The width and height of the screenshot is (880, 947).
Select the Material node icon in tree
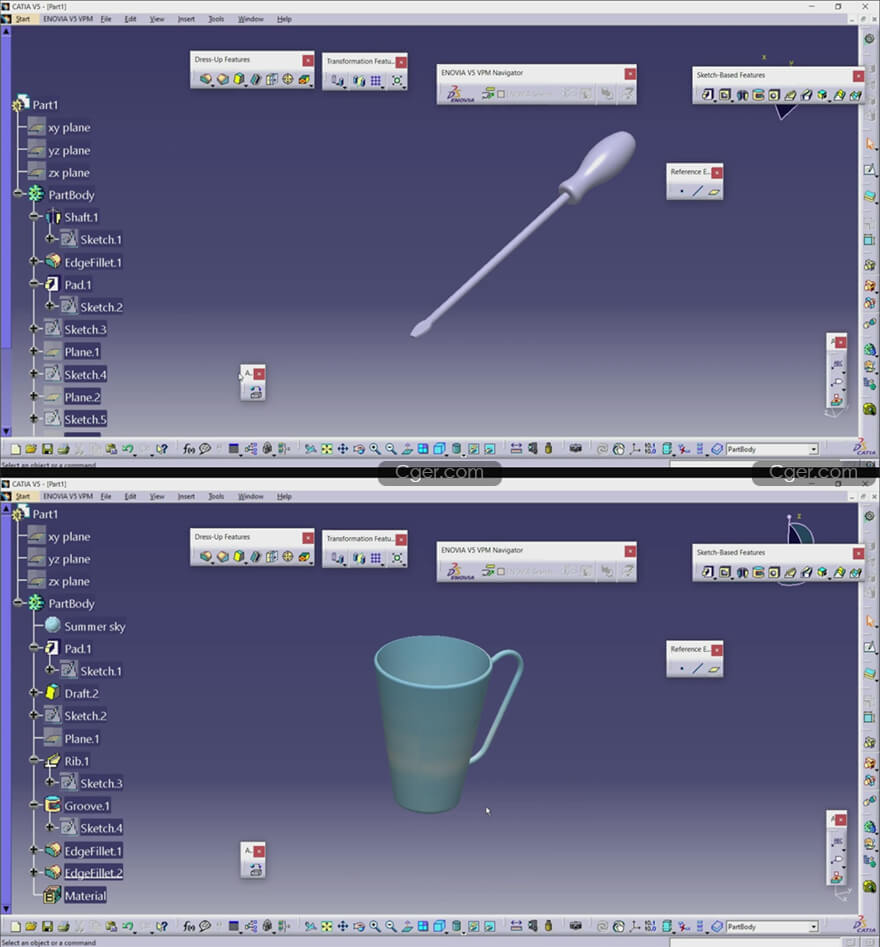click(x=52, y=896)
